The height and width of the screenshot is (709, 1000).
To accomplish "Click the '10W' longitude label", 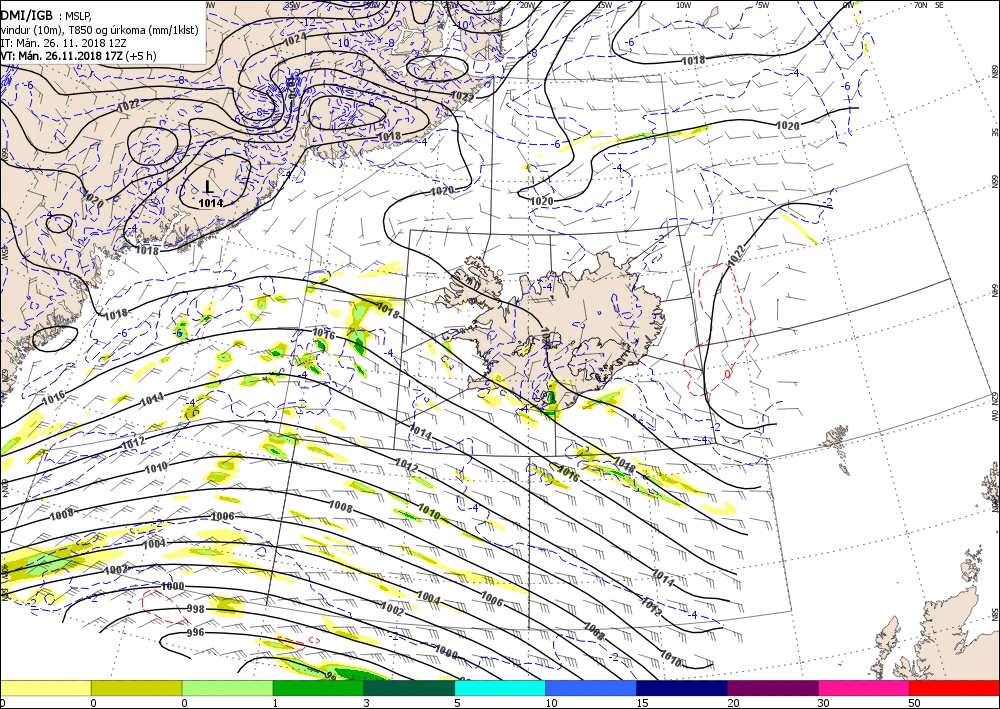I will pos(684,5).
